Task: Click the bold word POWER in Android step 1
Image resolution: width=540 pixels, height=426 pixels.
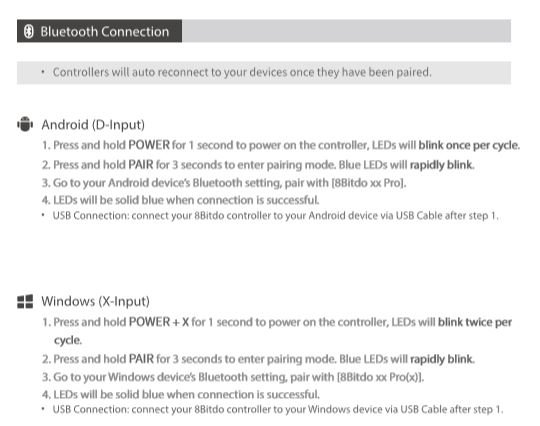Action: pyautogui.click(x=149, y=145)
